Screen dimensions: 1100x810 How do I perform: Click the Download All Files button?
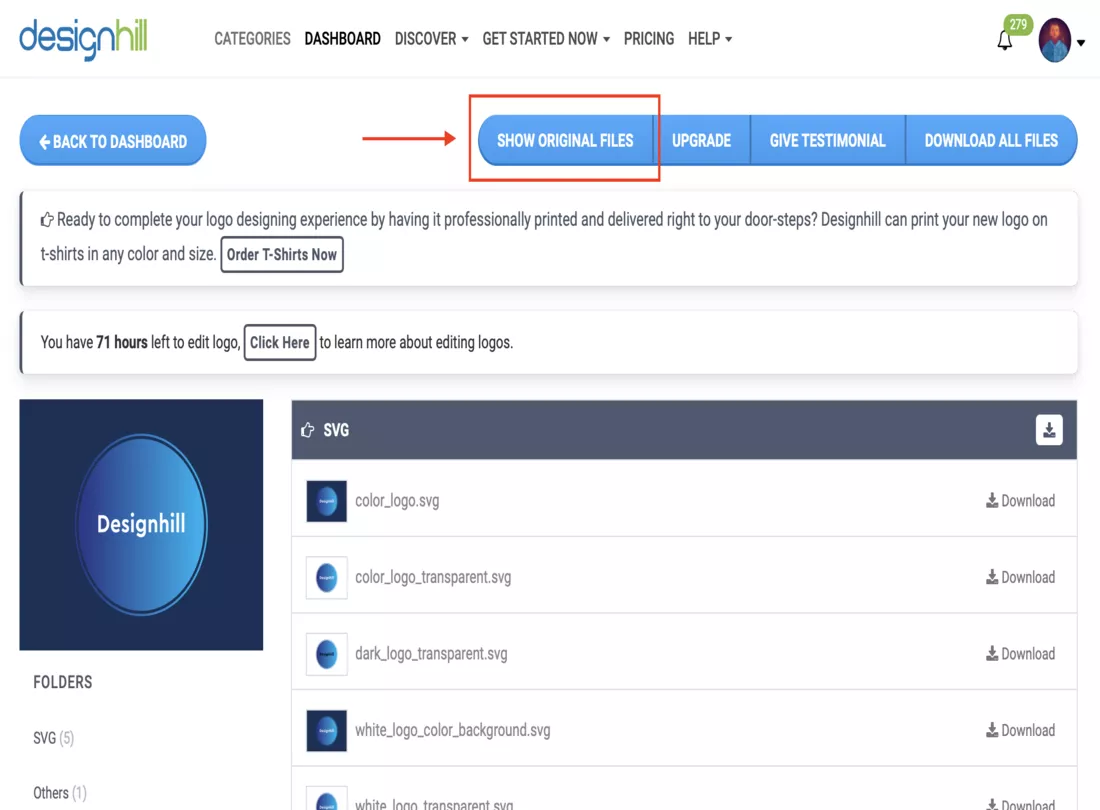tap(990, 141)
